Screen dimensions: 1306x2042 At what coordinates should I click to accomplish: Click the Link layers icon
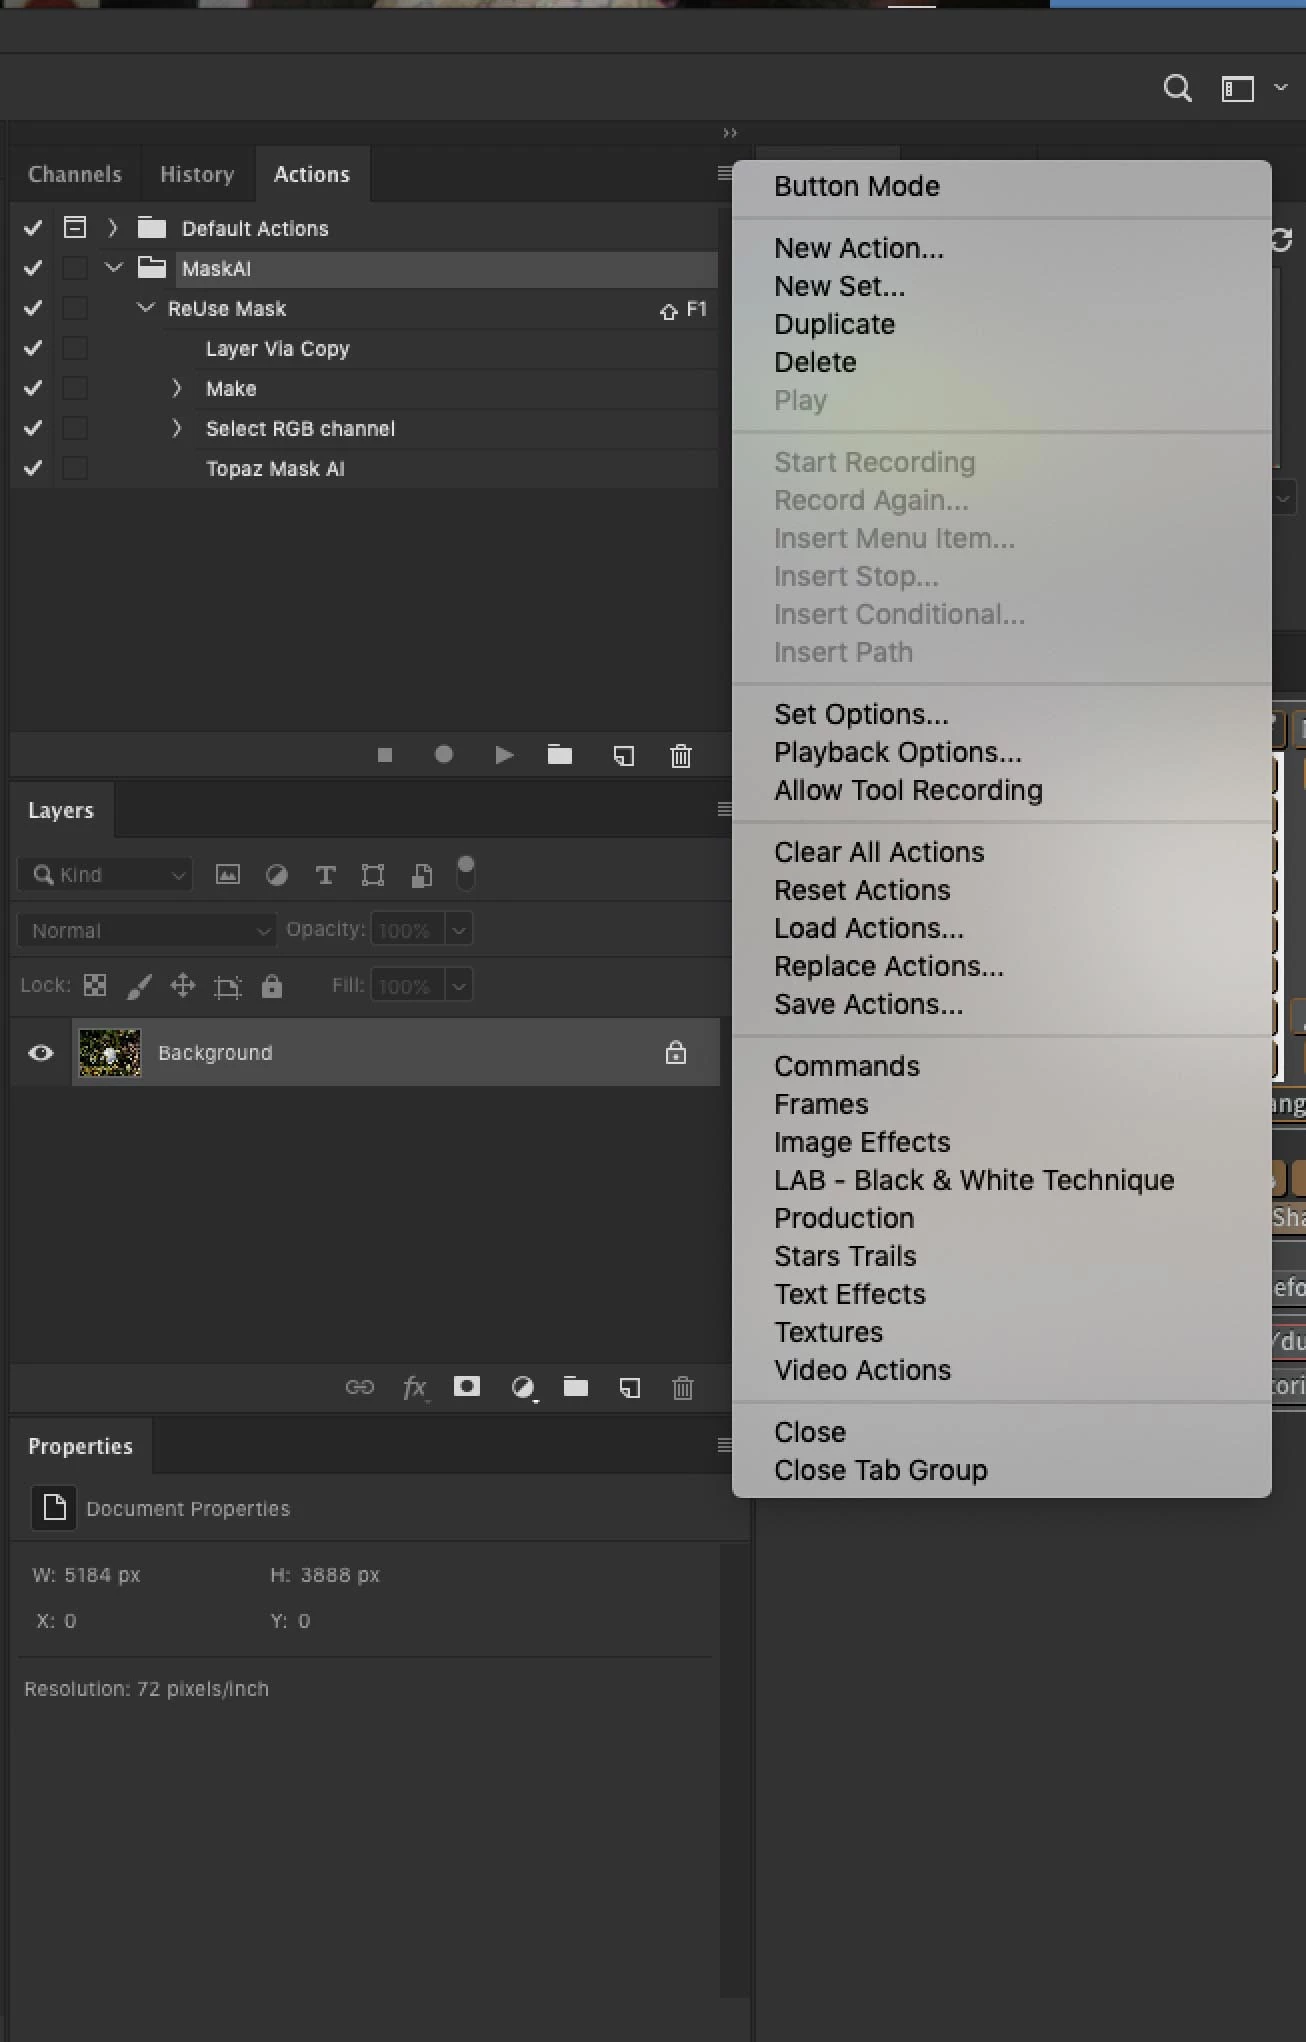359,1387
